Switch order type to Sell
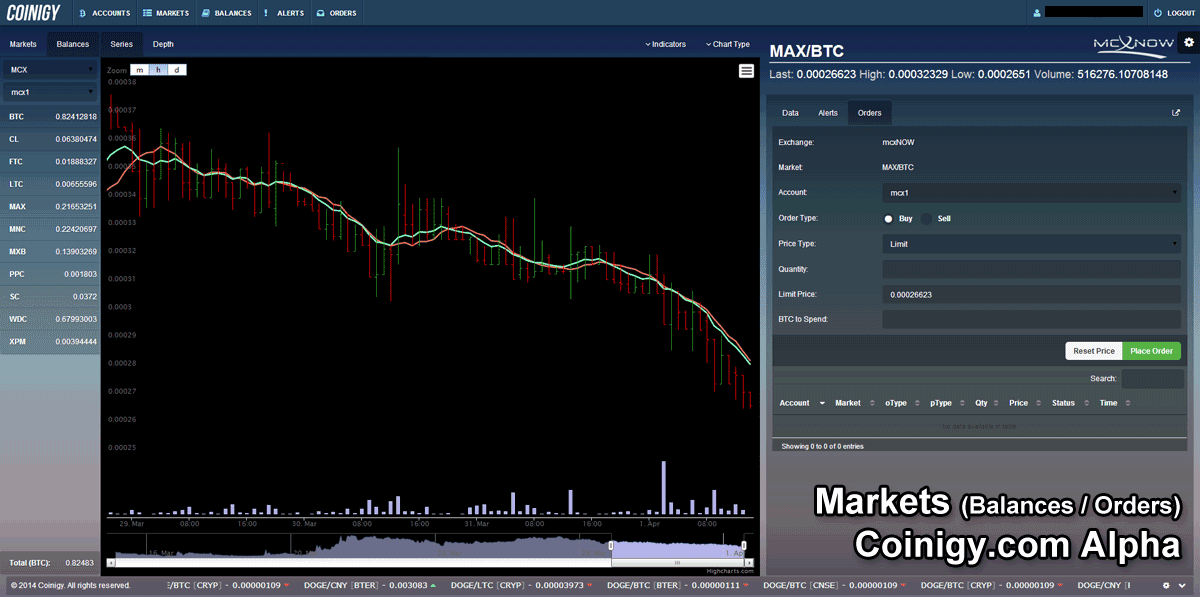This screenshot has height=597, width=1200. [923, 218]
